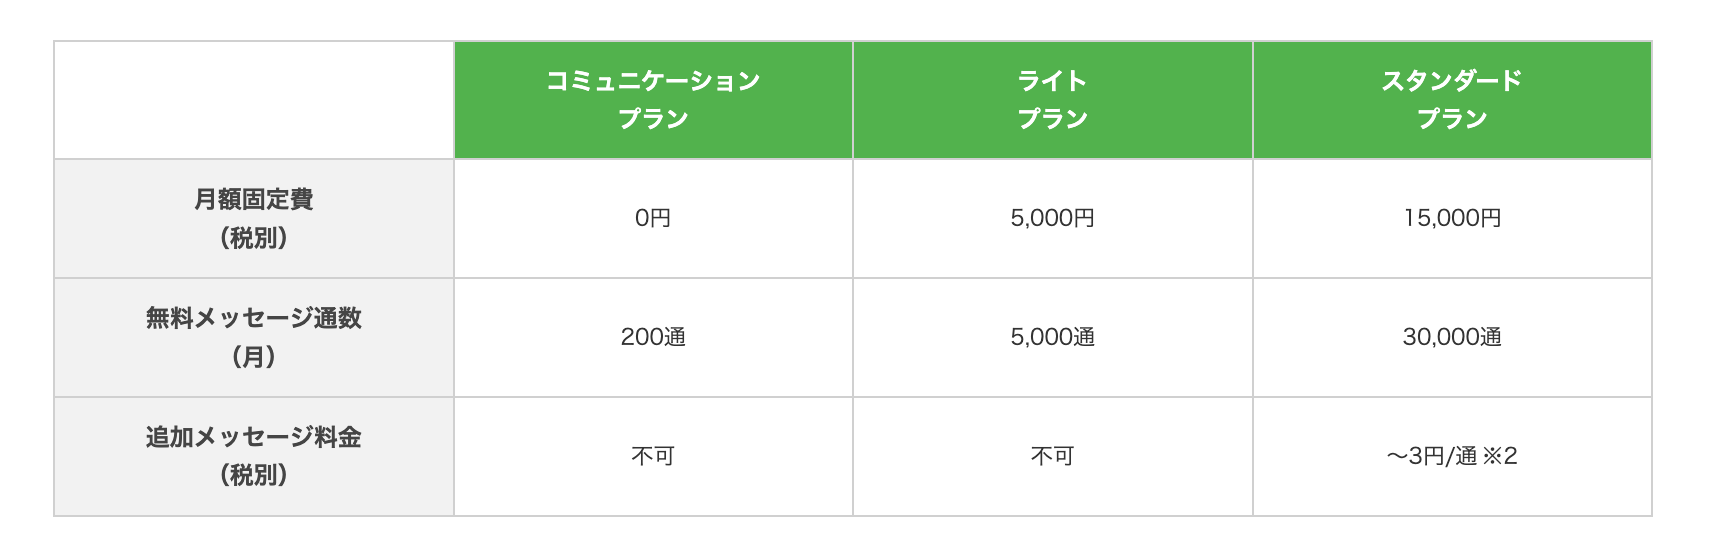1725x550 pixels.
Task: Click the 無料メッセージ通数 row label
Action: coord(253,319)
